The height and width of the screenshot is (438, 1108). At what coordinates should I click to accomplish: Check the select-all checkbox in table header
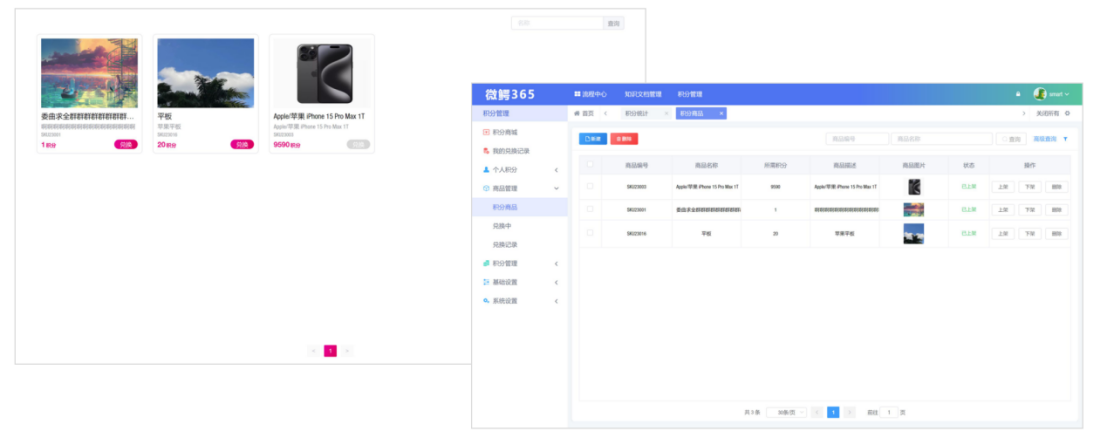click(x=590, y=165)
